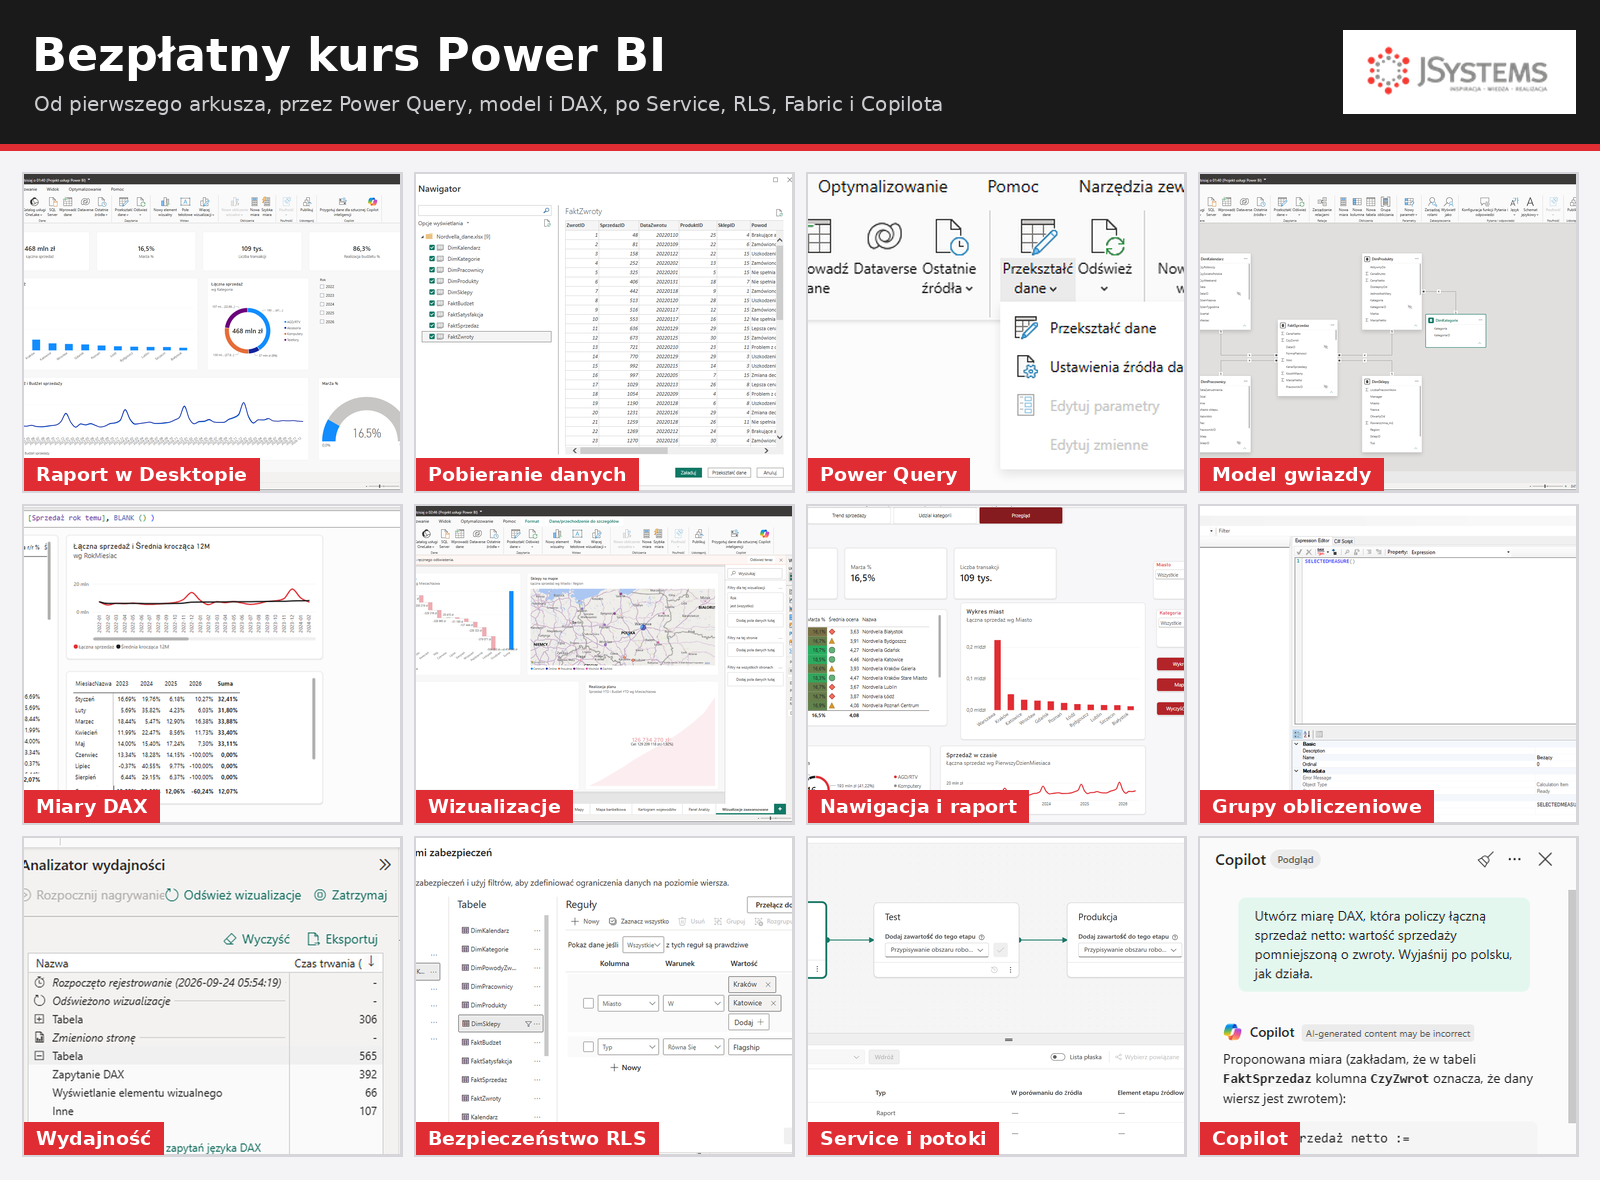Open the Równa Się condition dropdown
The image size is (1600, 1180).
pos(694,1047)
